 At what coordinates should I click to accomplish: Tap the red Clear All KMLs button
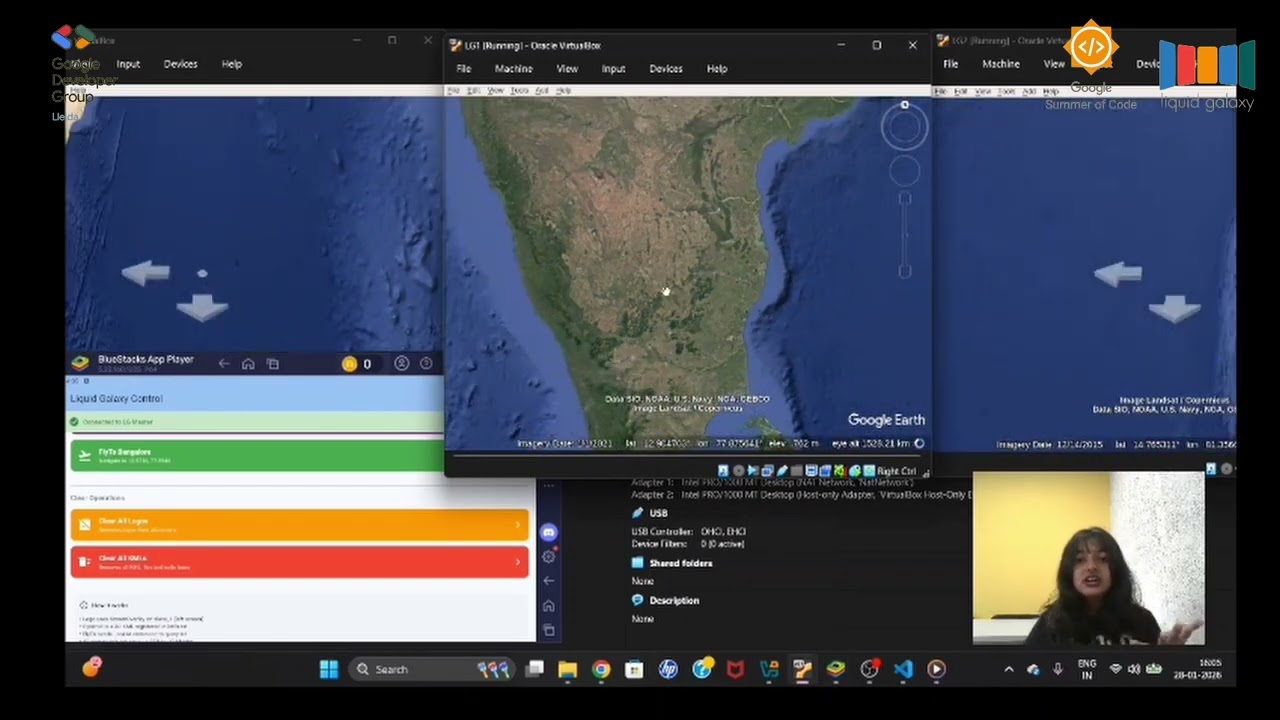(299, 561)
